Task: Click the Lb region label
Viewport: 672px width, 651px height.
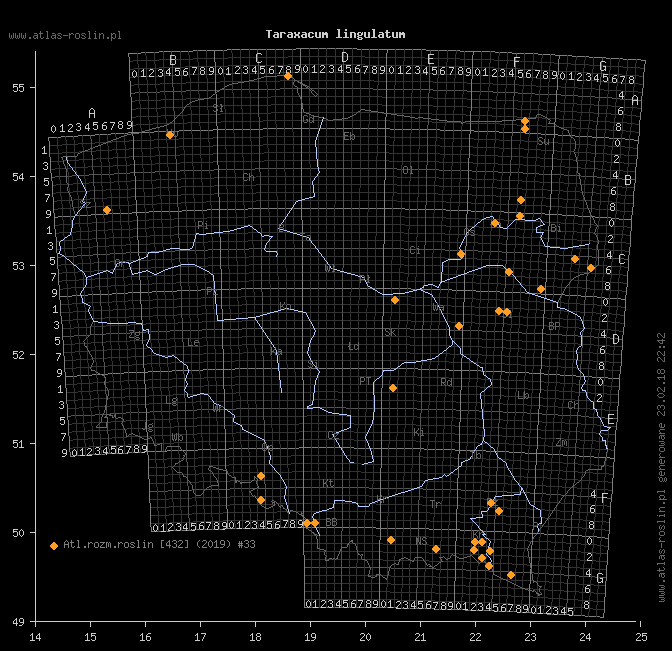Action: [523, 396]
